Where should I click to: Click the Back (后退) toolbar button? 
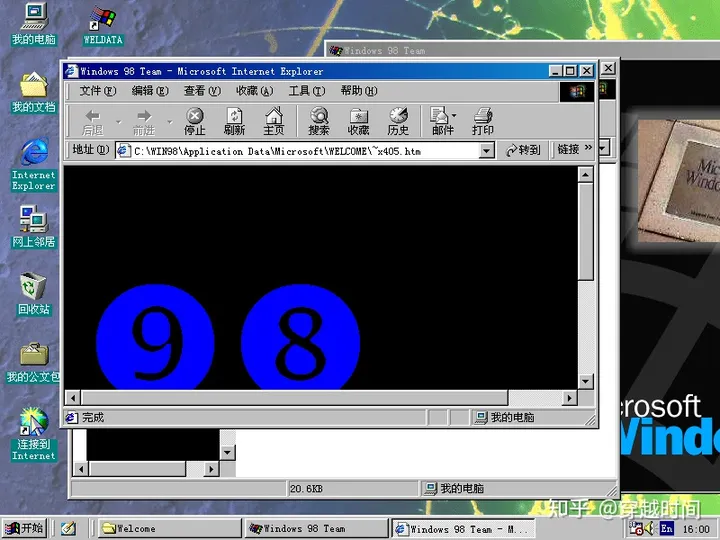[93, 122]
